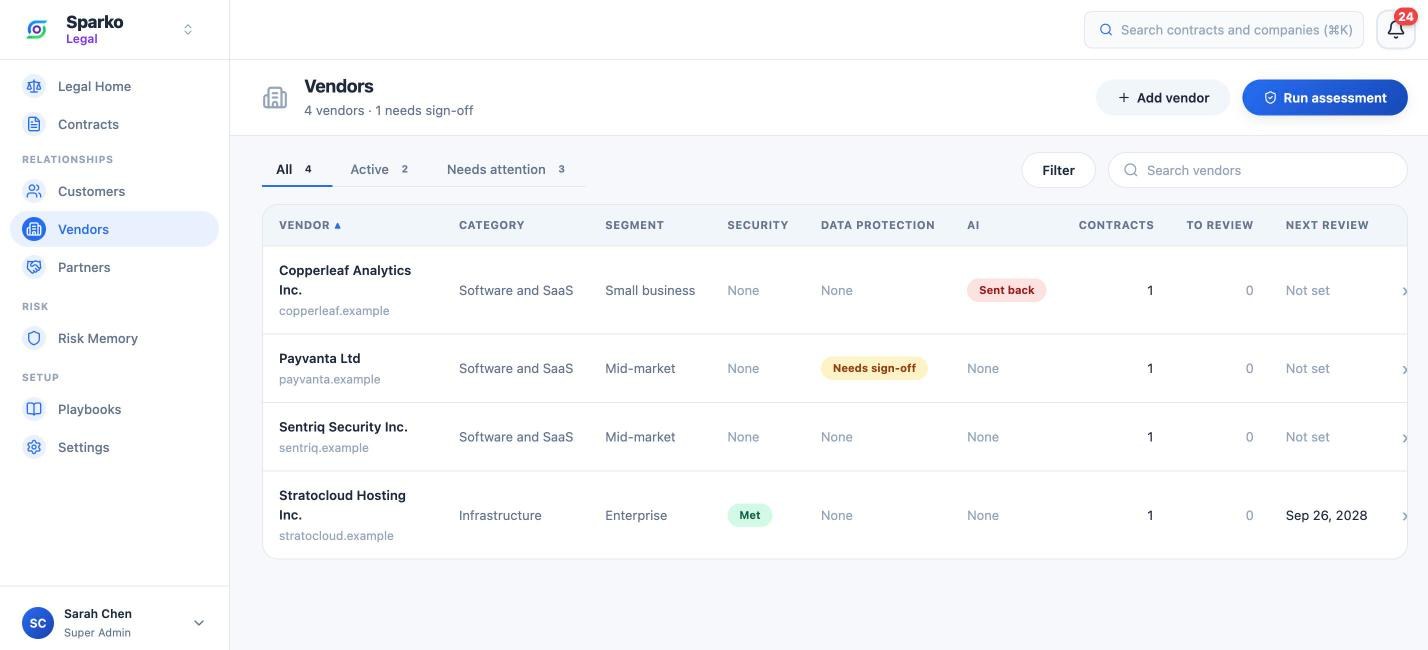Click the Enterprise segment cell
This screenshot has height=650, width=1428.
point(636,515)
